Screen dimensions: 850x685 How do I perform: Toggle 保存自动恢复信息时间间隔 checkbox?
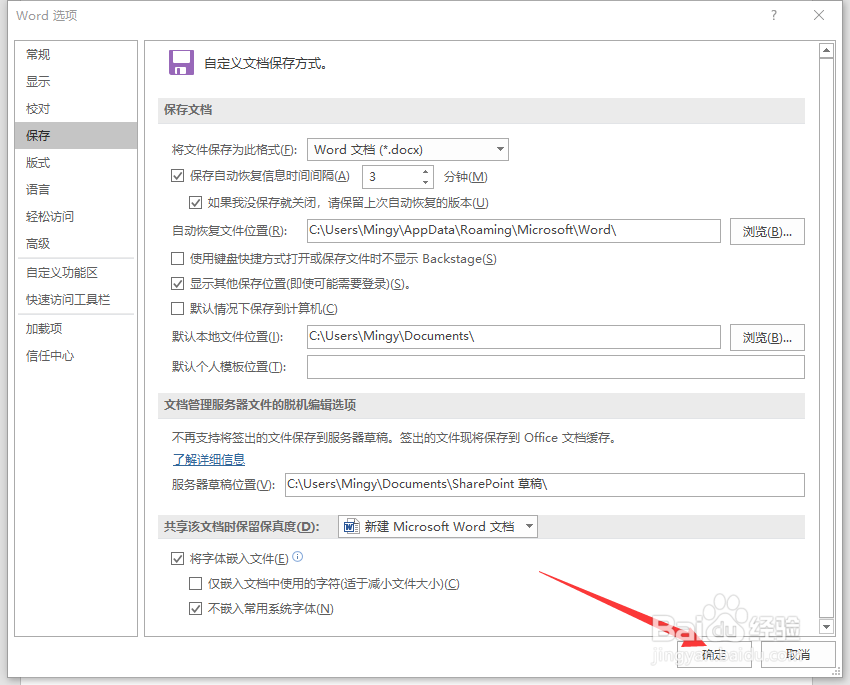[177, 176]
